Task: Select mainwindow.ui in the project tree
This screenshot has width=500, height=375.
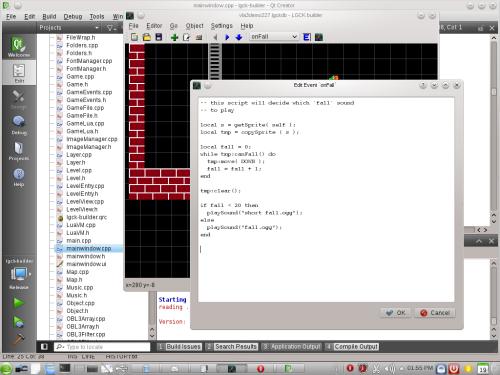Action: coord(86,264)
